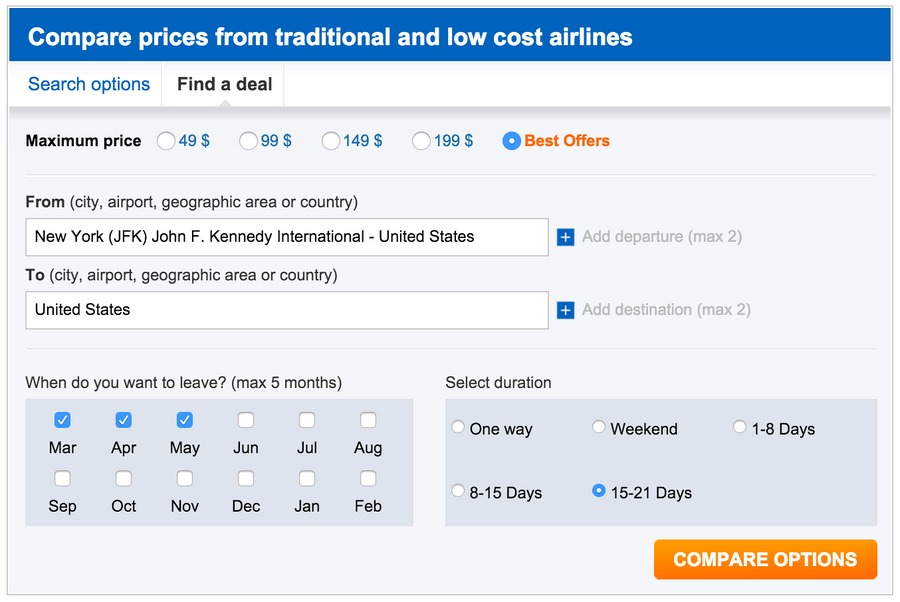This screenshot has width=900, height=602.
Task: Choose the Weekend duration radio button
Action: coord(599,427)
